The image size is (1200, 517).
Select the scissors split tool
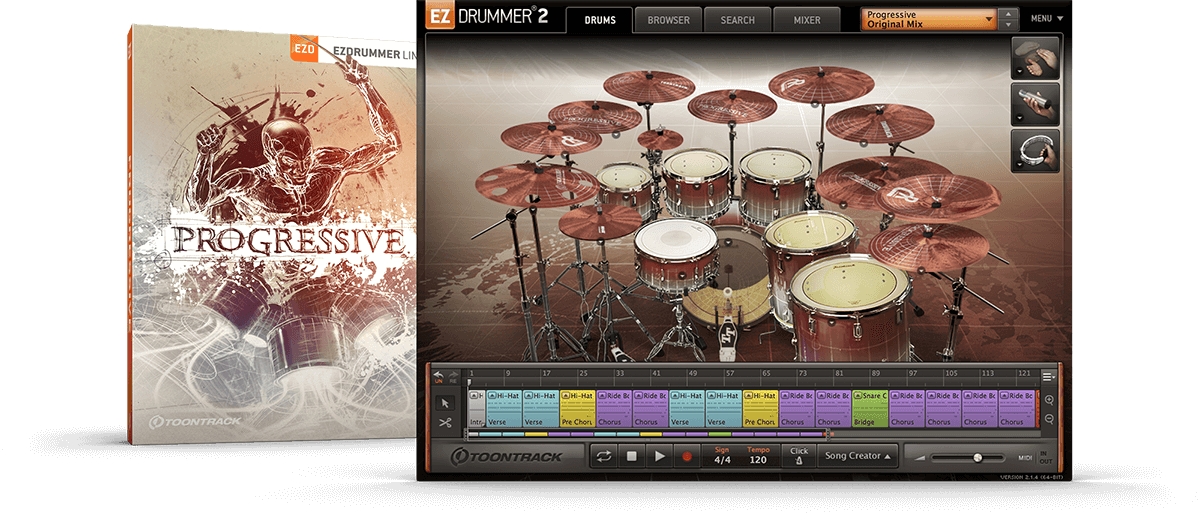(446, 423)
